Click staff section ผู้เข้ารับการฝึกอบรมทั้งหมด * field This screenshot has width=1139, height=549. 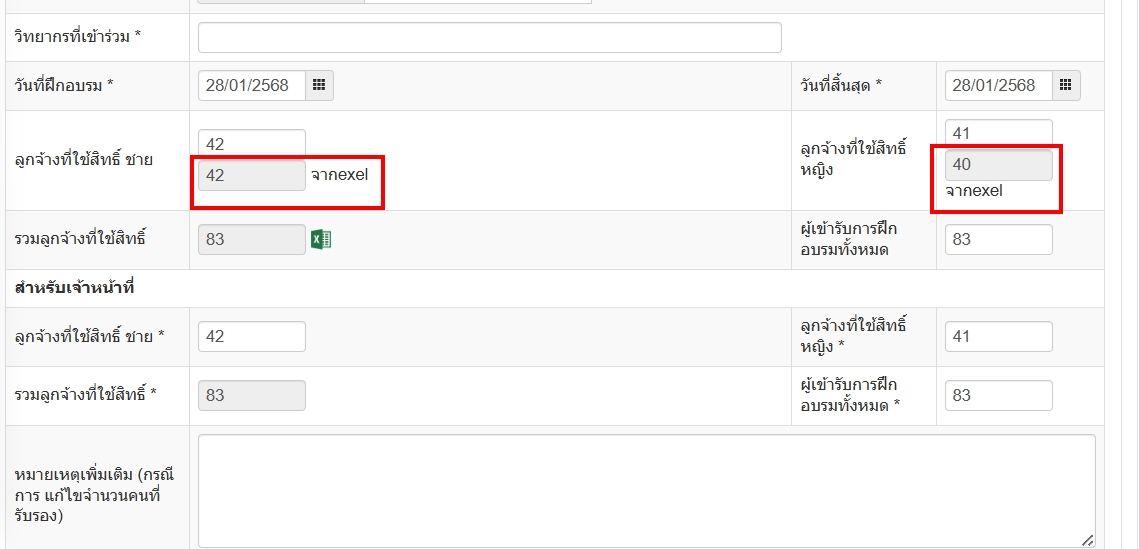[x=999, y=396]
